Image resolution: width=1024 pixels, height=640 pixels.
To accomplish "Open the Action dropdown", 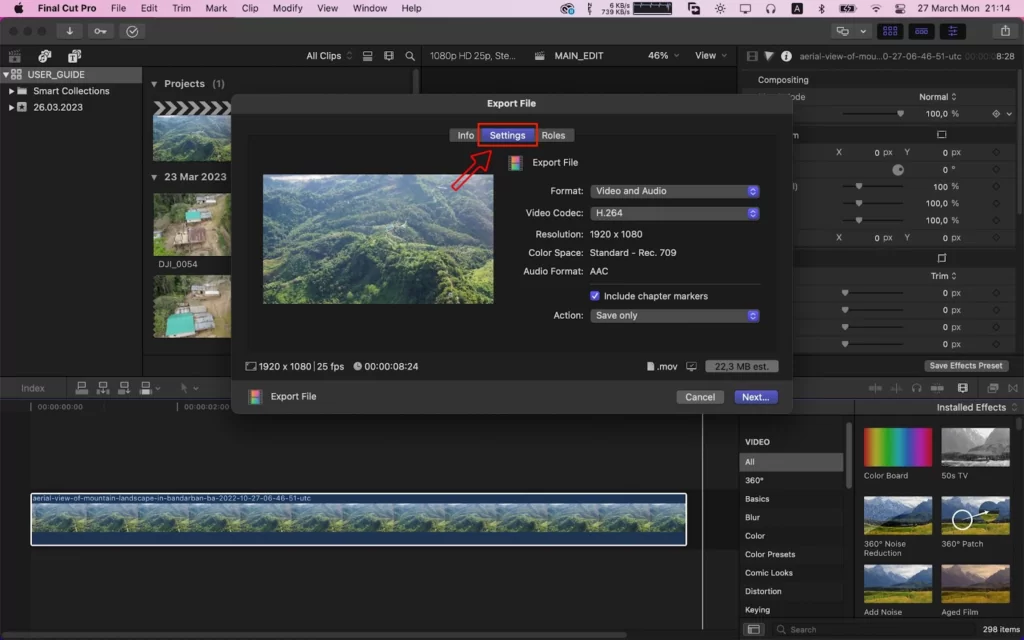I will (674, 315).
